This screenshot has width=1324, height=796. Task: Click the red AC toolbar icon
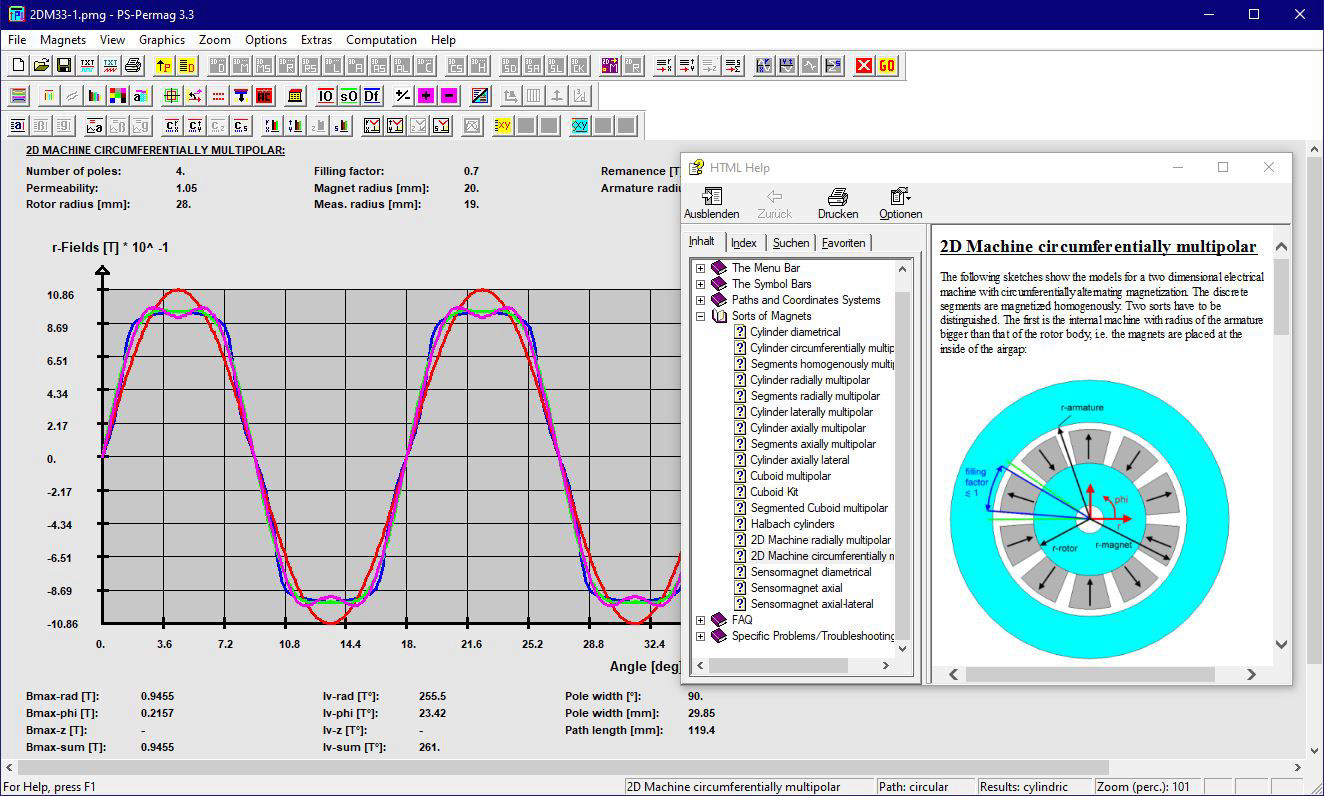[x=264, y=96]
